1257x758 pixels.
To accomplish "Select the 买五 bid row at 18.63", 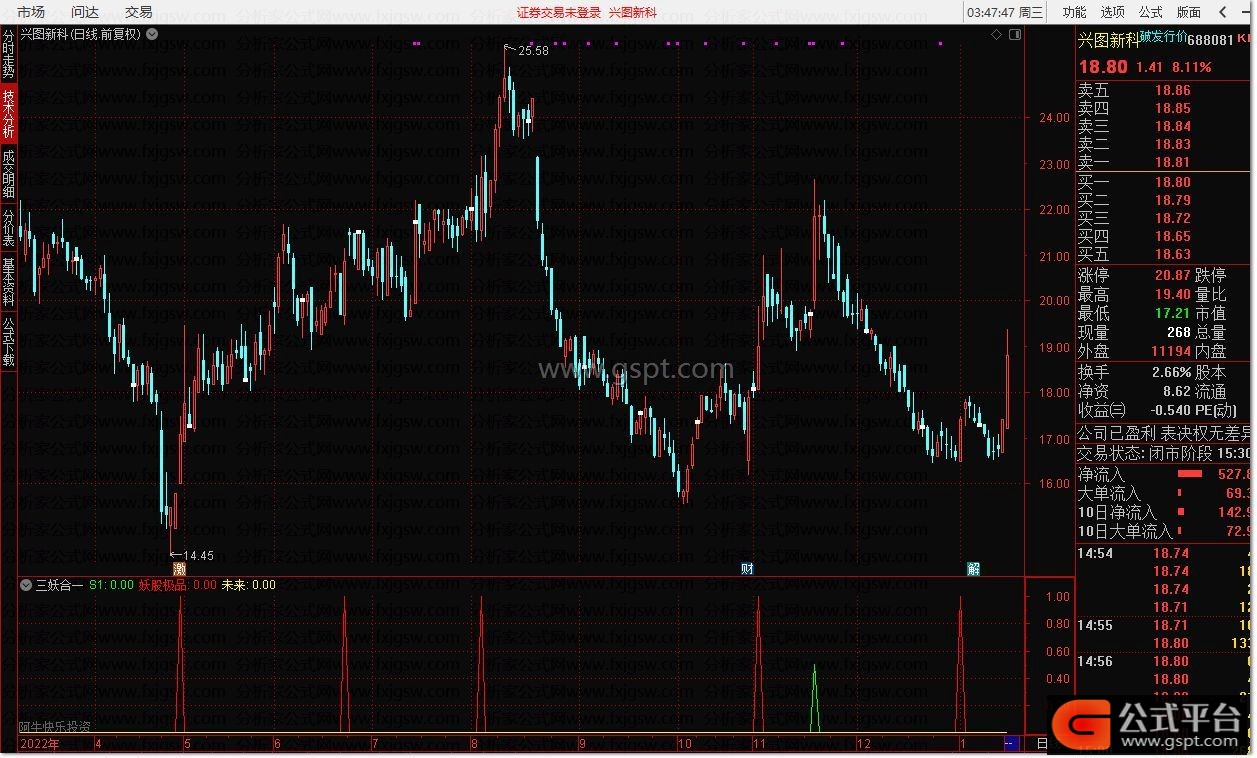I will (1165, 254).
